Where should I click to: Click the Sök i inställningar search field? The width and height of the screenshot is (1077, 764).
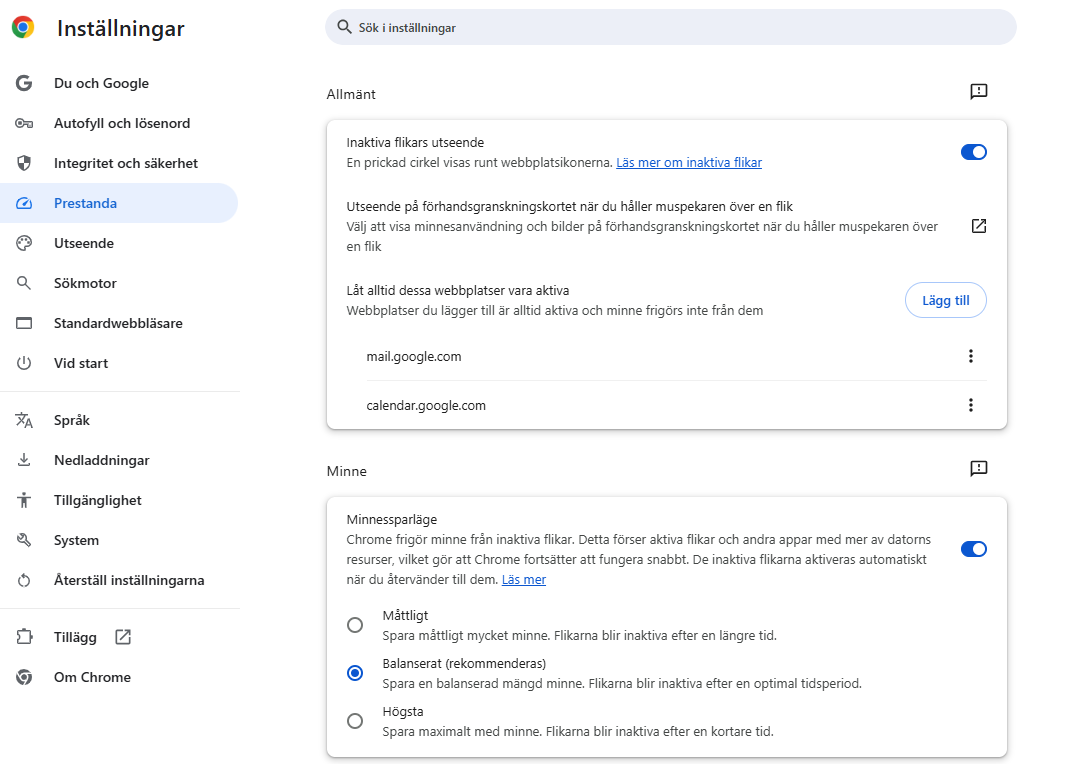[x=670, y=28]
